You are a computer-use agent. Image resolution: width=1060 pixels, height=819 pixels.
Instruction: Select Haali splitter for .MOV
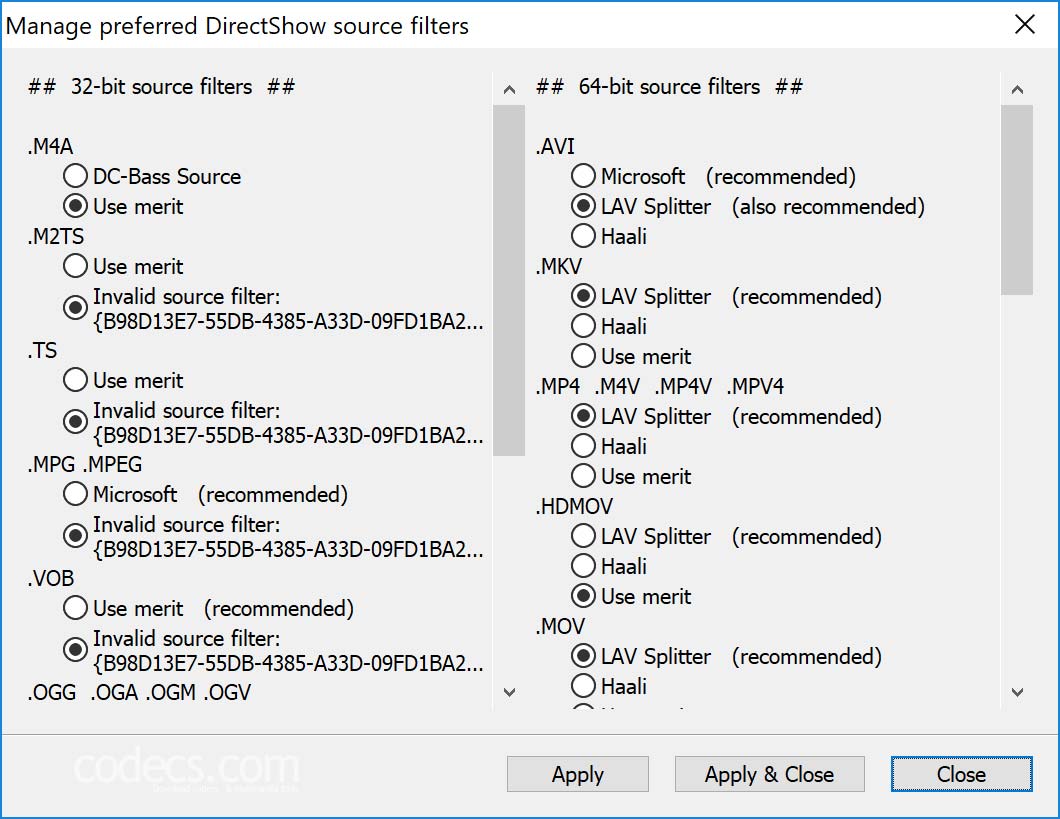coord(583,686)
